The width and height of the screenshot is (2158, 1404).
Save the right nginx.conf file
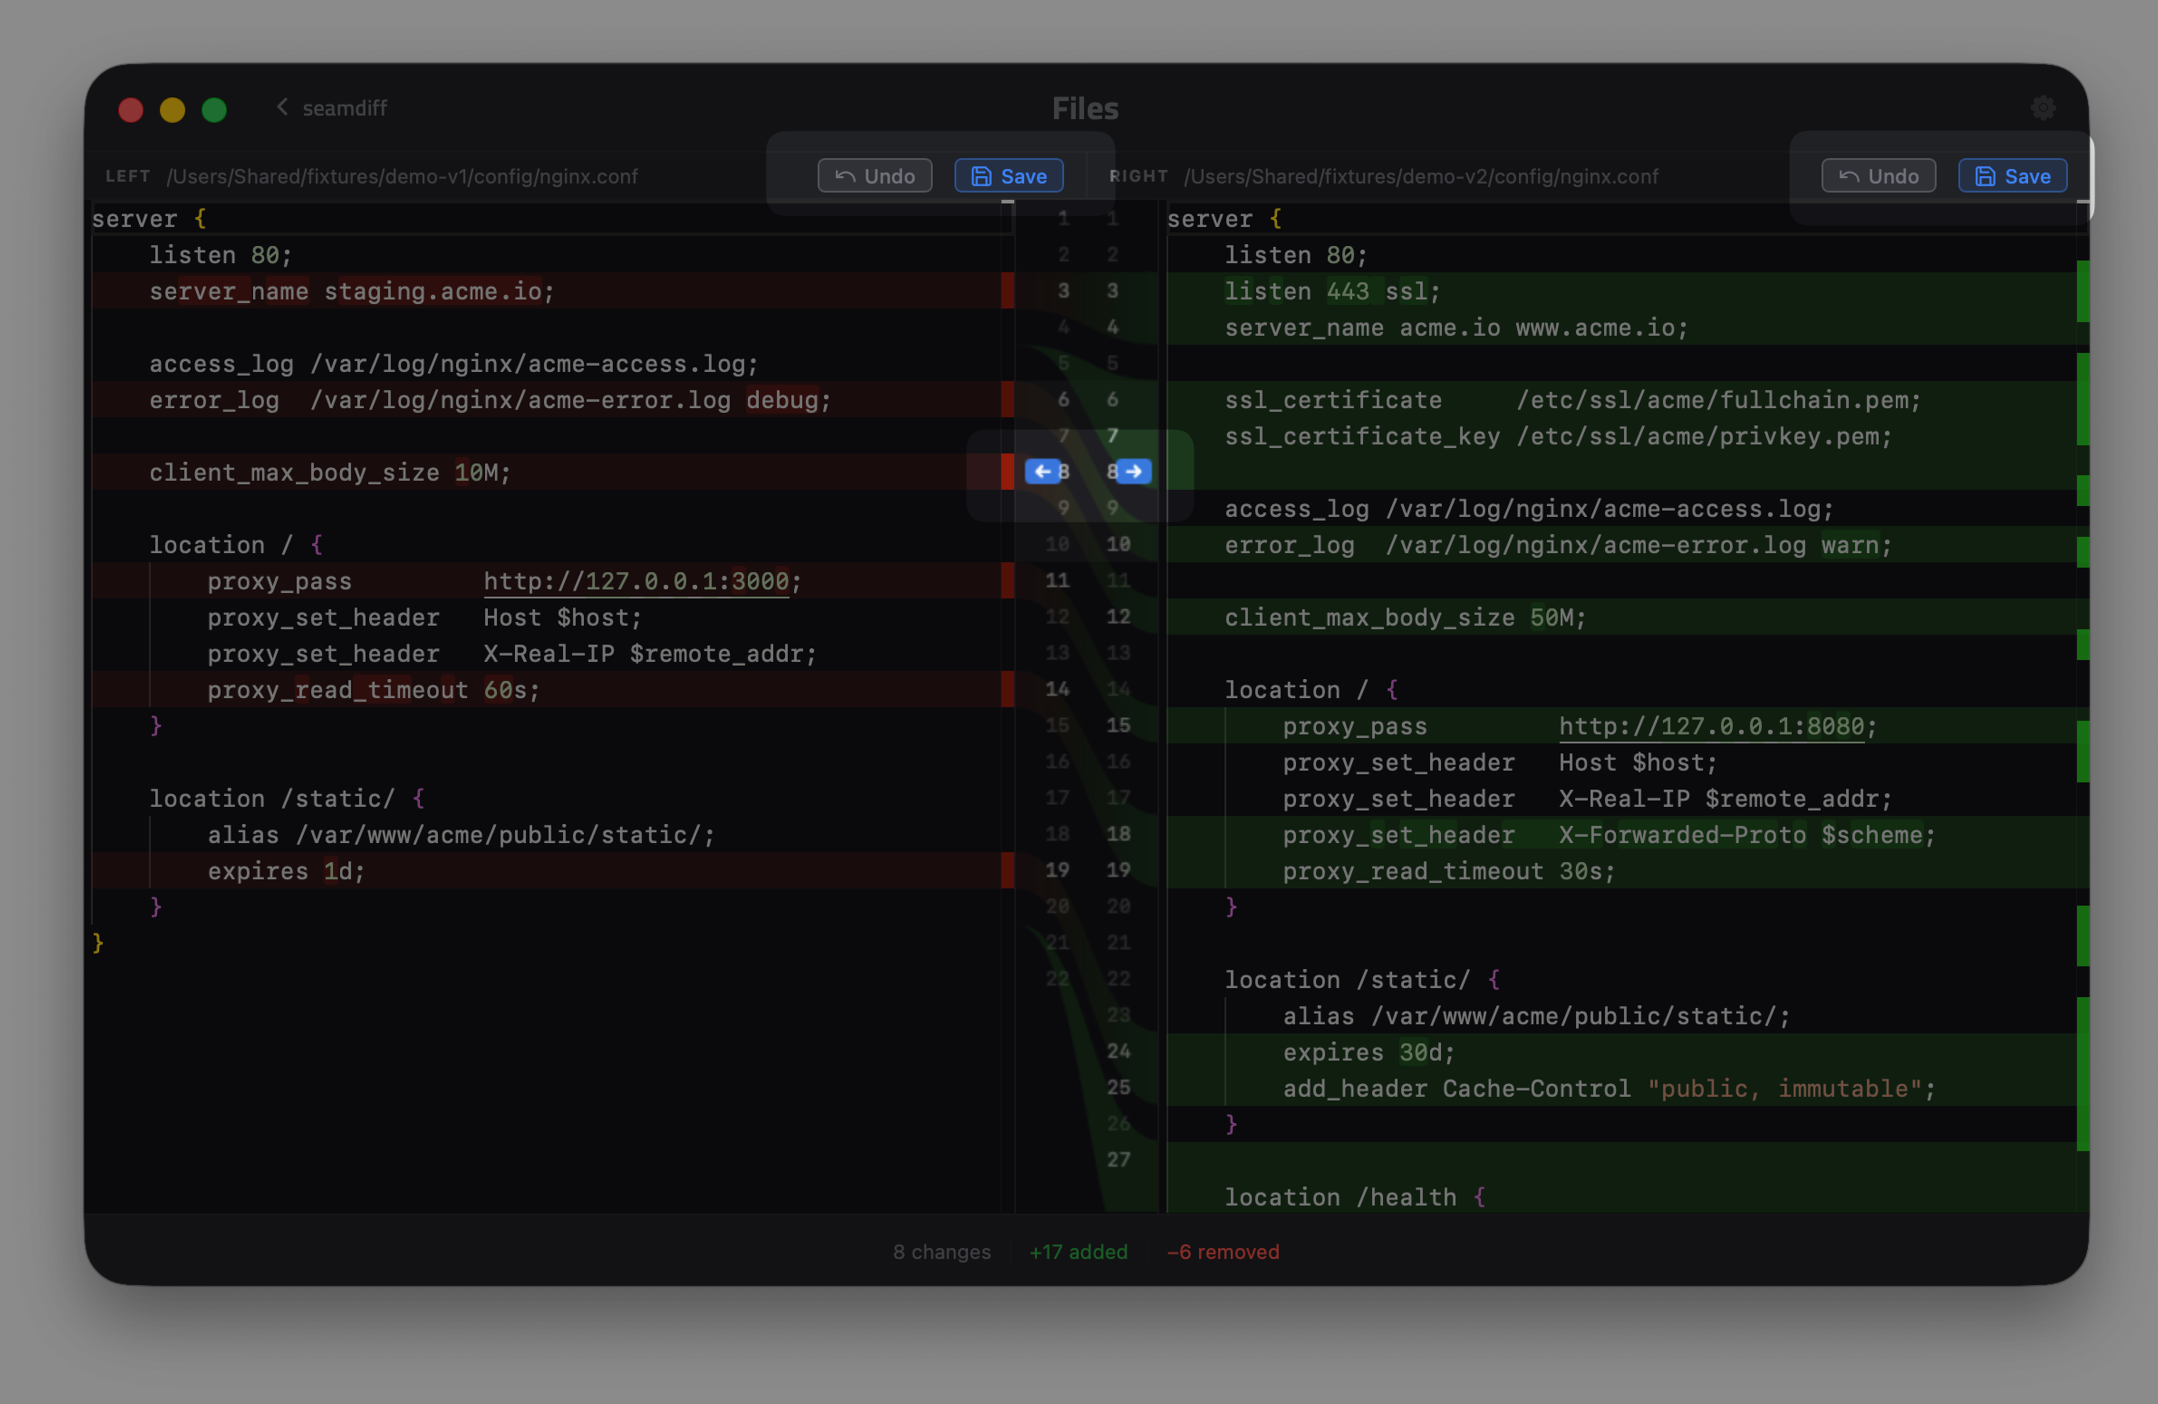click(x=2013, y=176)
